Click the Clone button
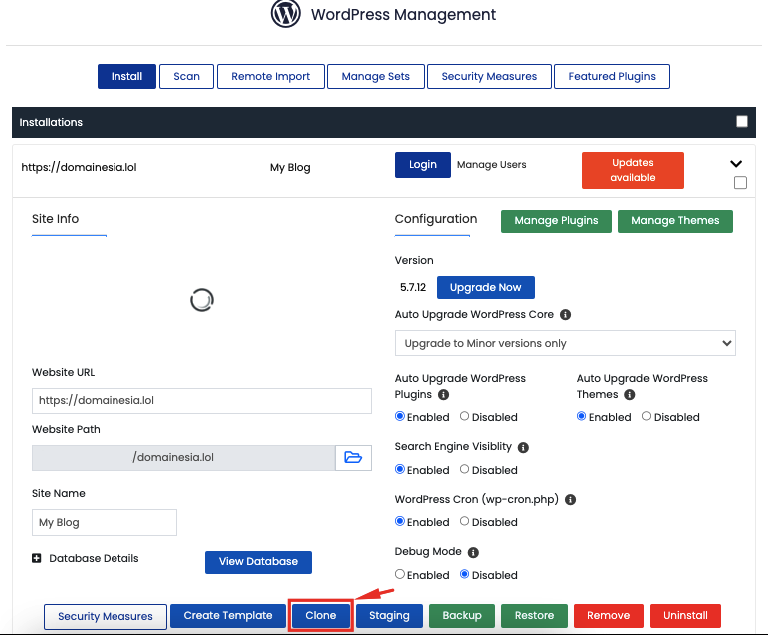This screenshot has width=768, height=635. click(x=321, y=616)
